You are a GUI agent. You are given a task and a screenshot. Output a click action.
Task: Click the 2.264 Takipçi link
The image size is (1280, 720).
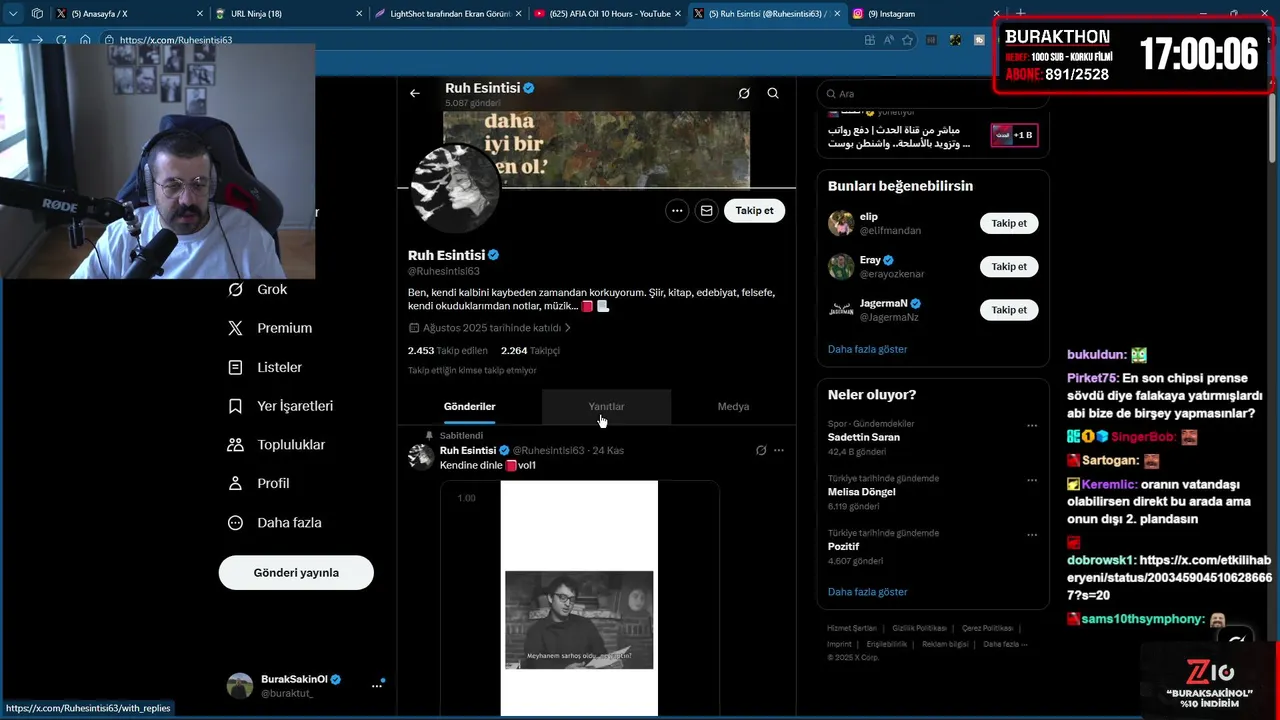click(530, 351)
